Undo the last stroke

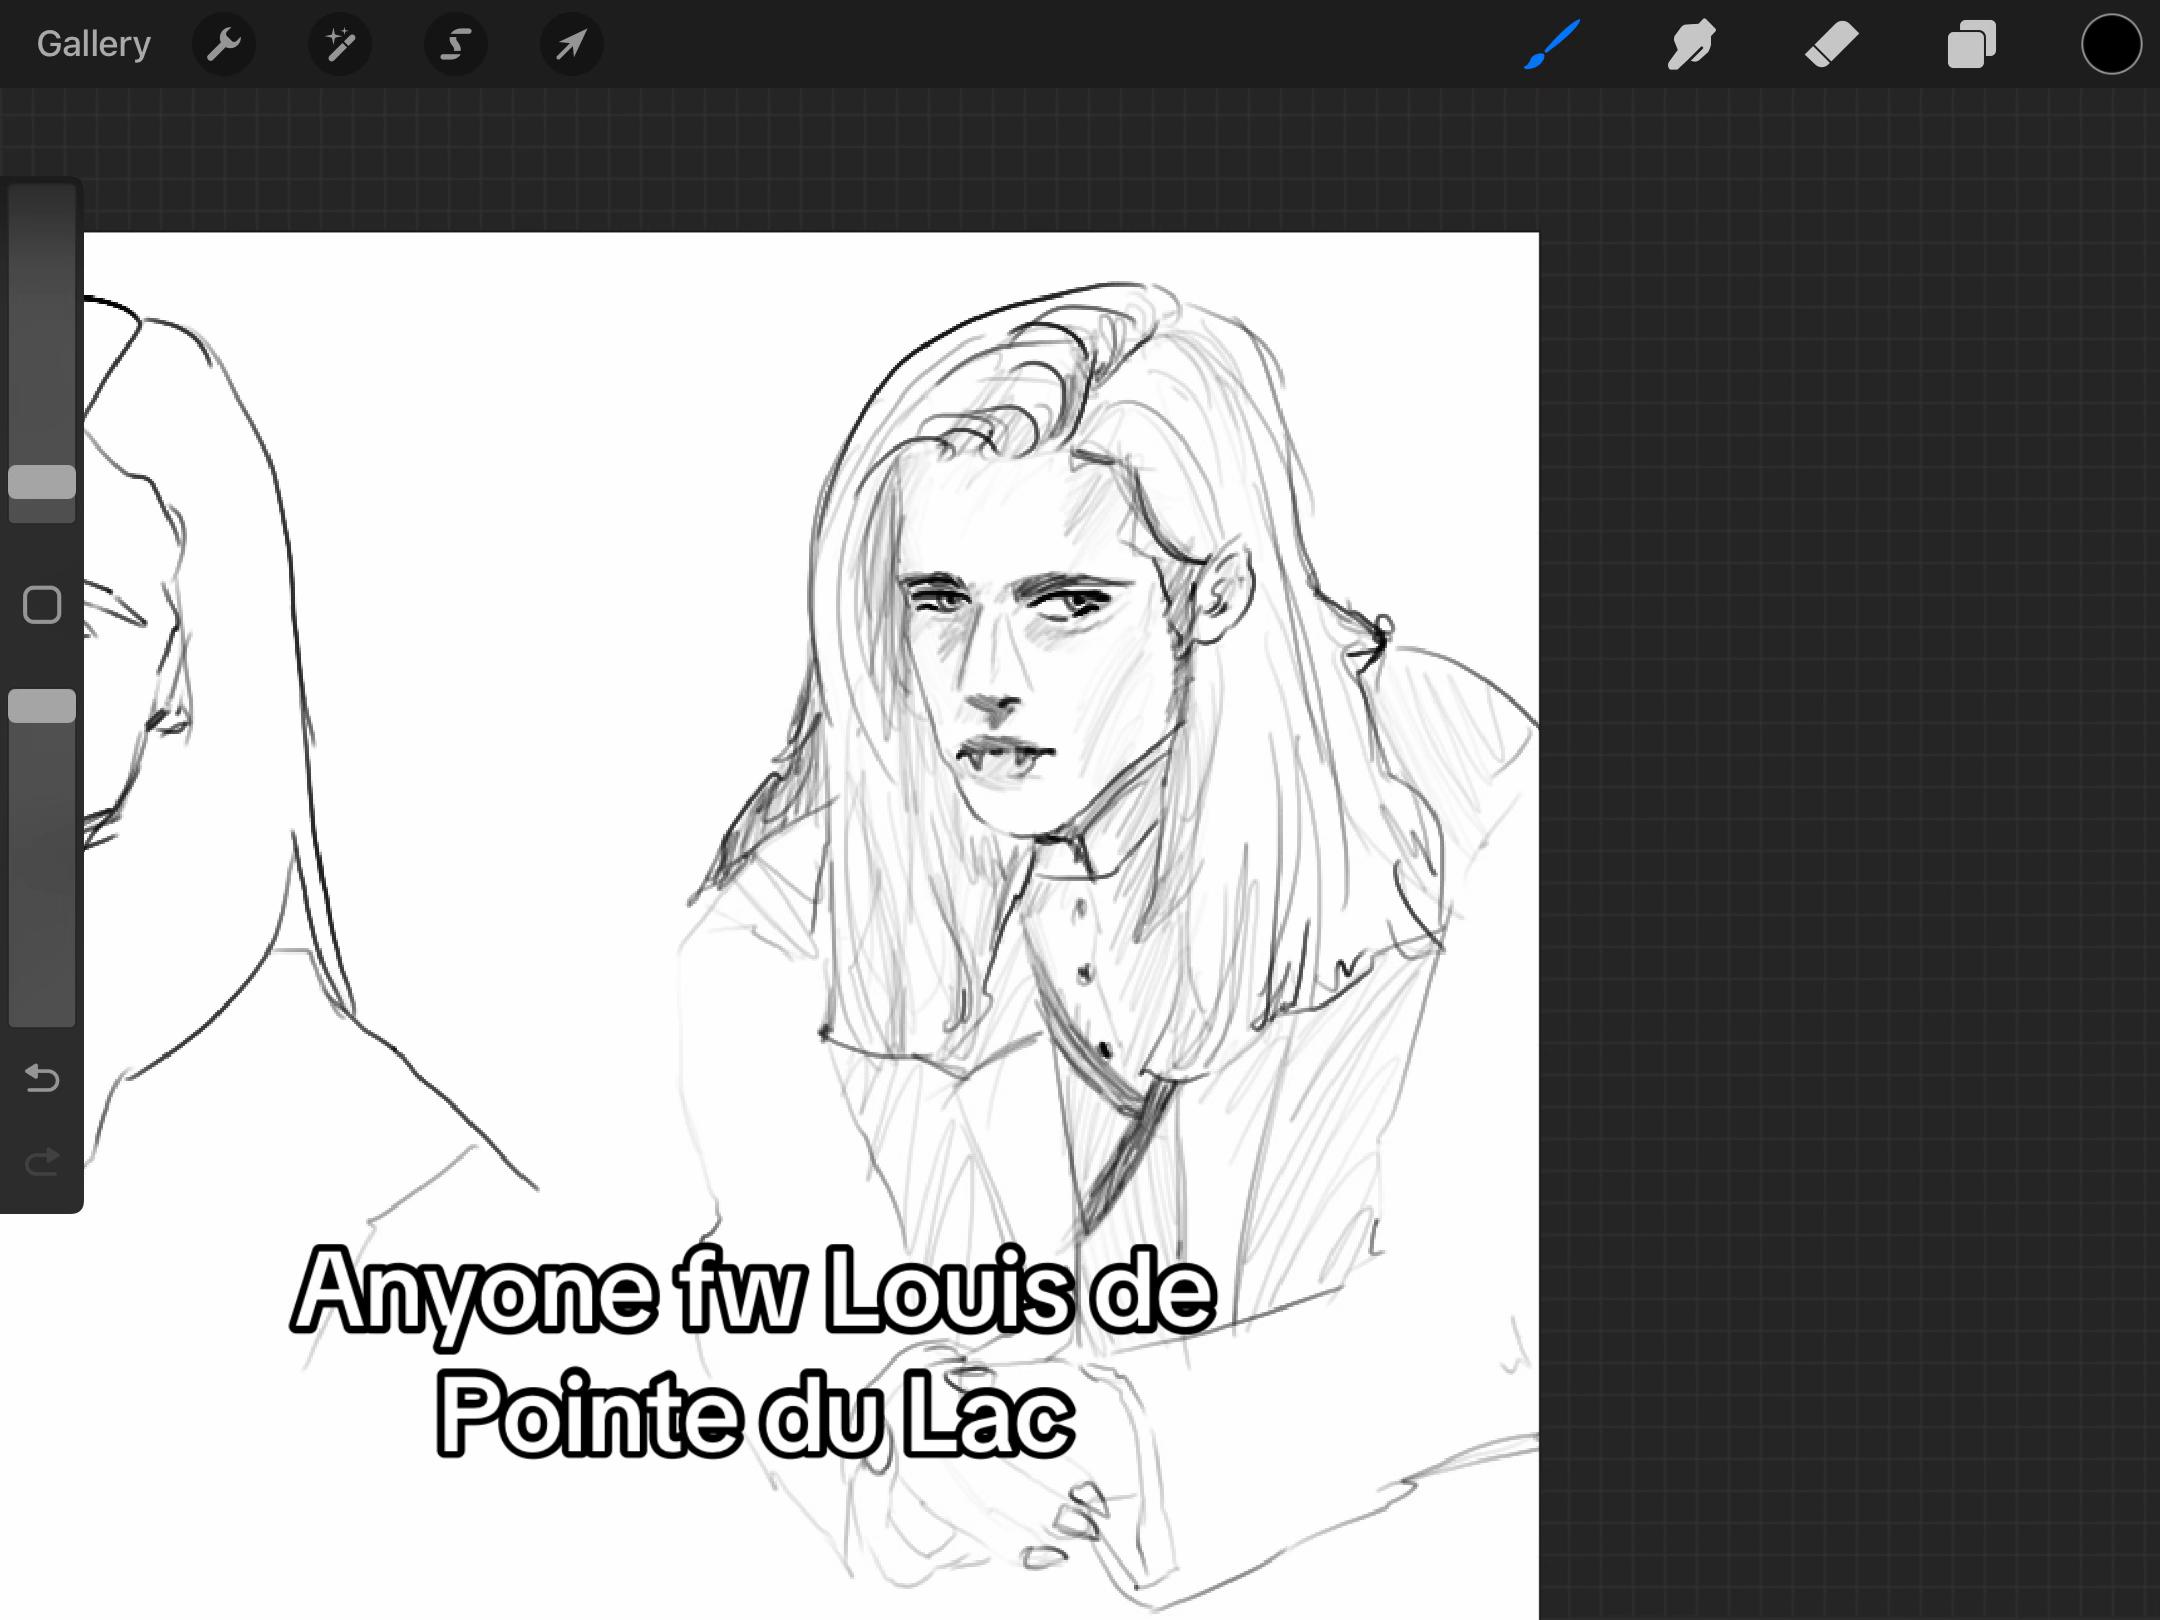[42, 1078]
